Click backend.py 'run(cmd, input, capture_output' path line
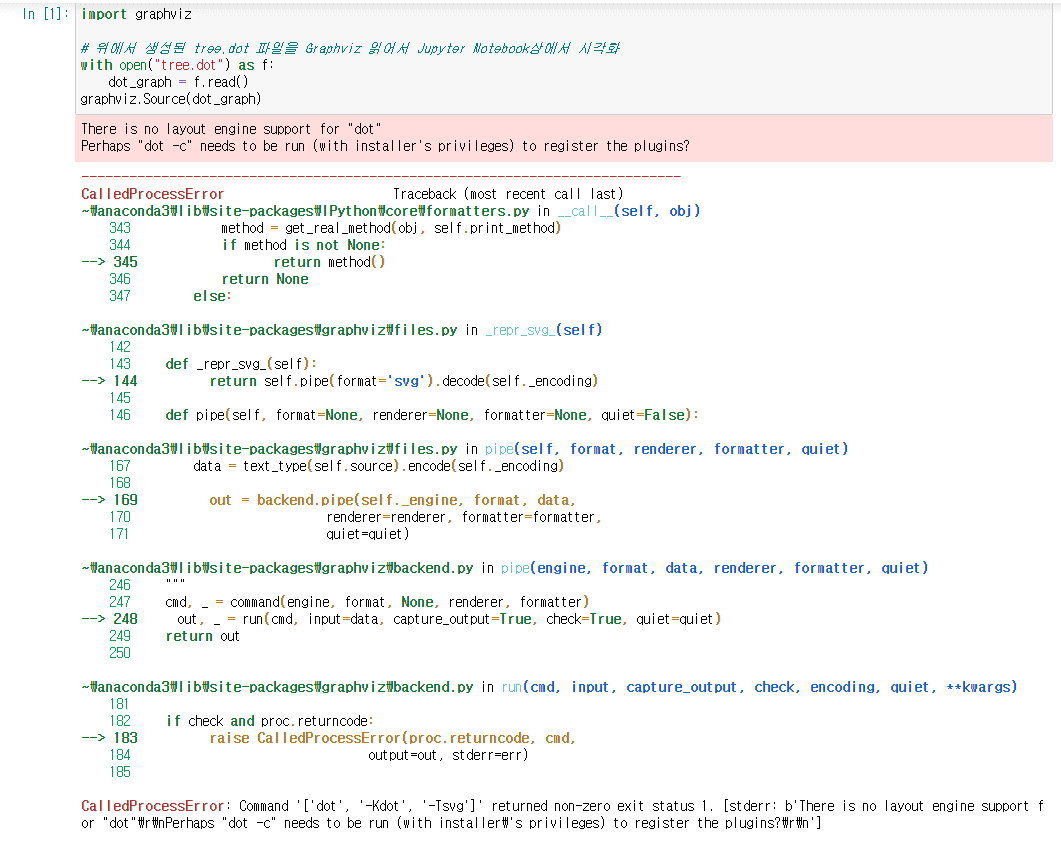 pyautogui.click(x=549, y=687)
